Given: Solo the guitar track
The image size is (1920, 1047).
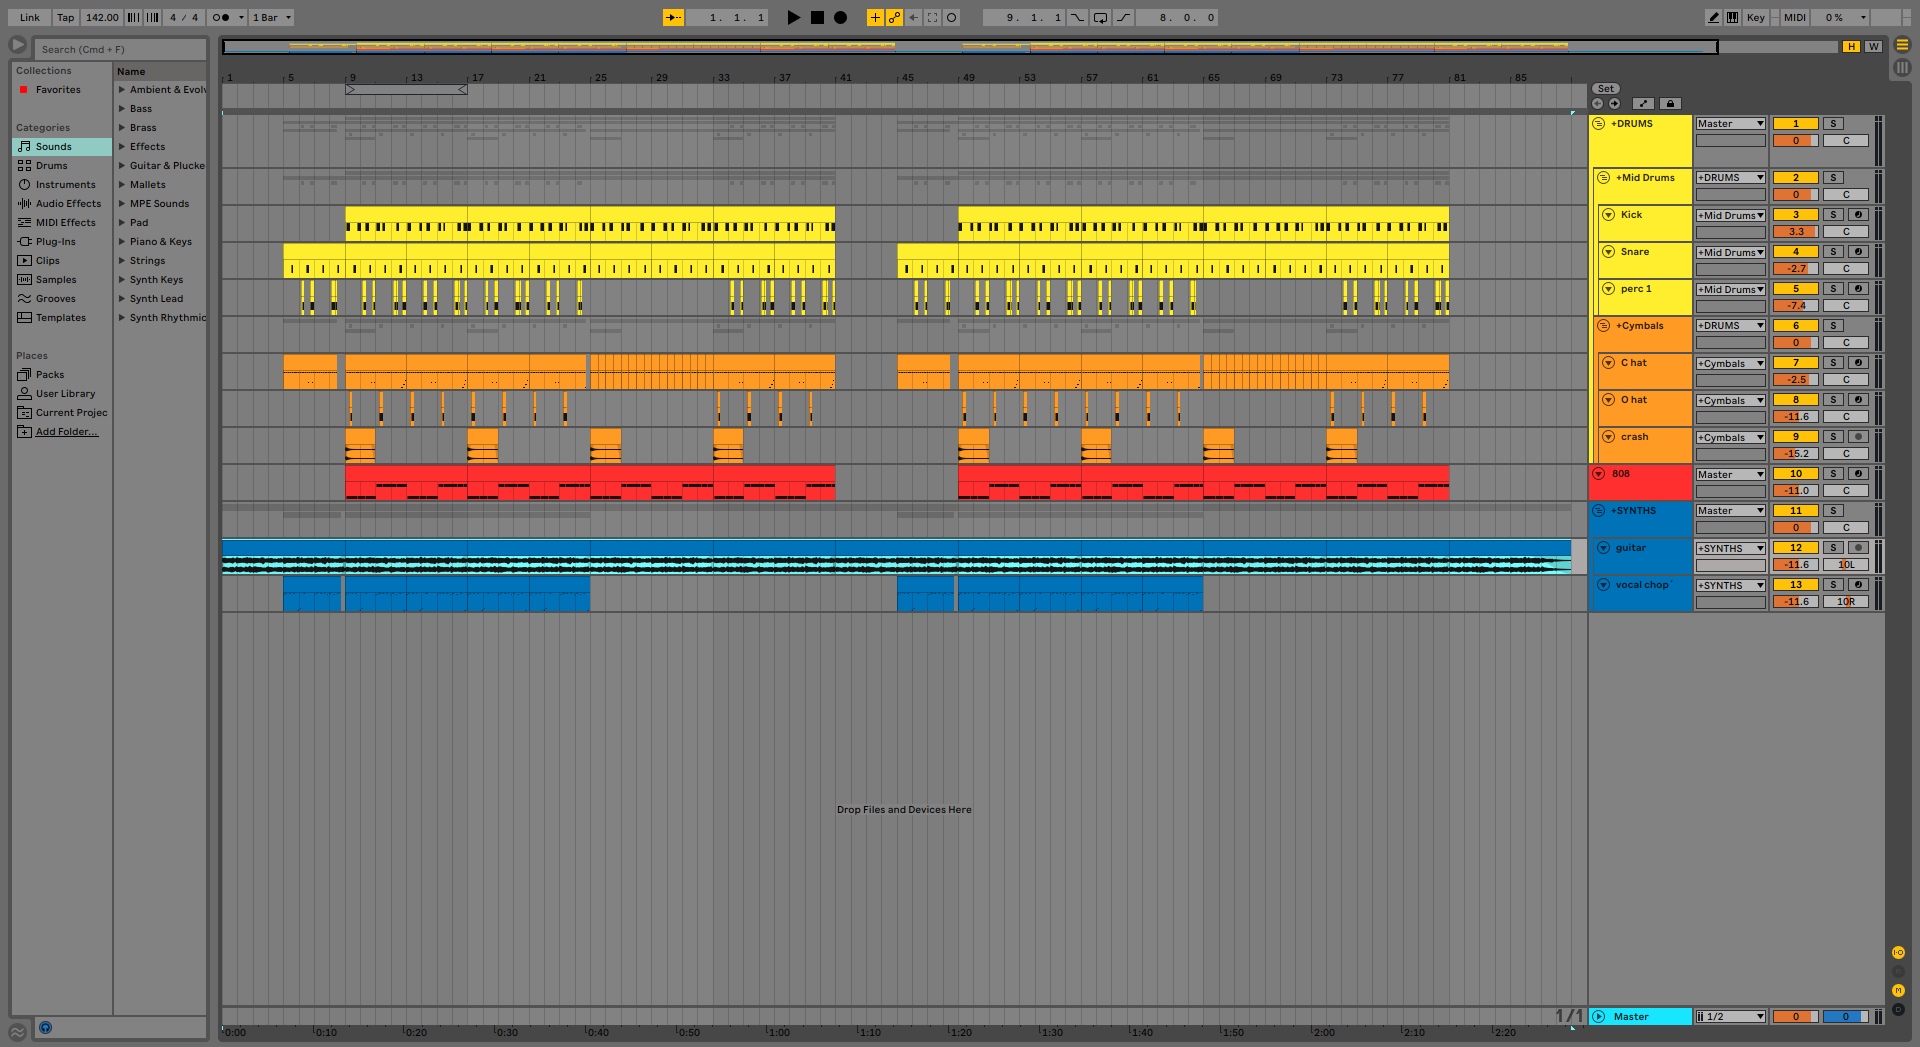Looking at the screenshot, I should tap(1833, 548).
